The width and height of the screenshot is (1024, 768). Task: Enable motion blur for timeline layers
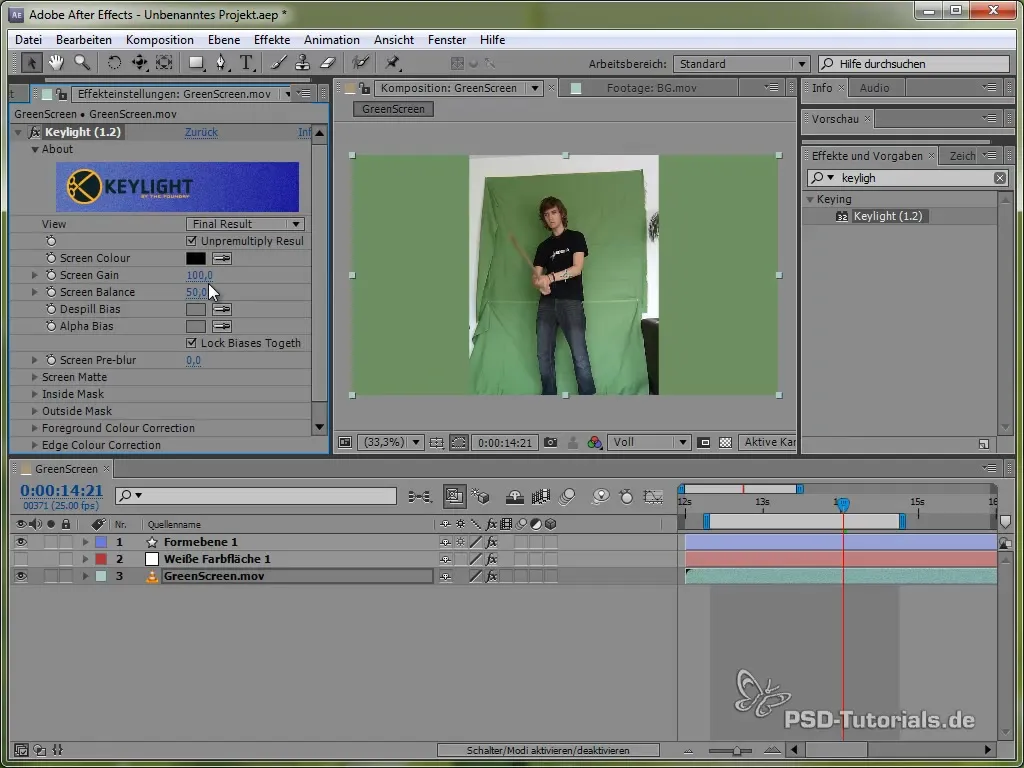tap(568, 497)
